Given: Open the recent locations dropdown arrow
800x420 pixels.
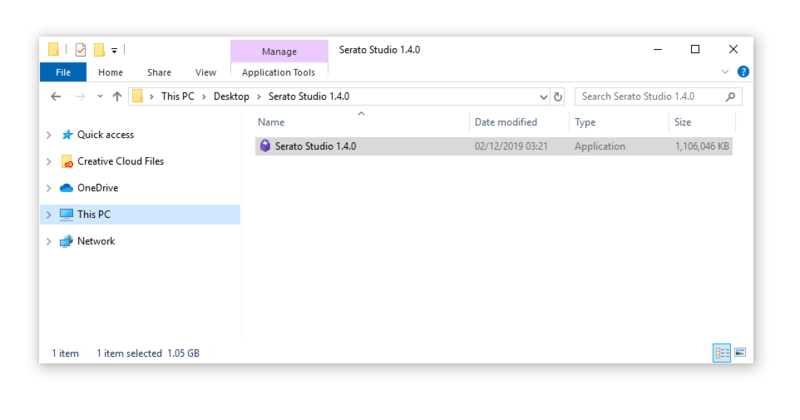Looking at the screenshot, I should coord(99,97).
